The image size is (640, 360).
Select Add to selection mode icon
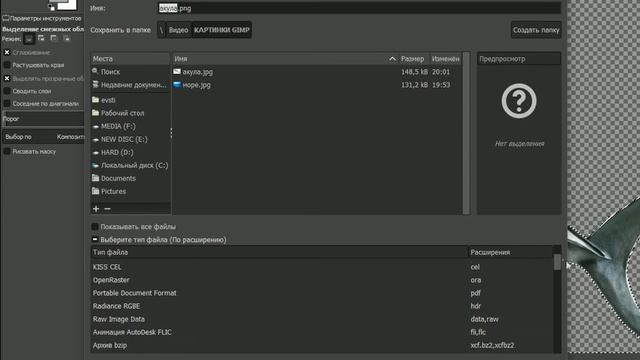[x=41, y=38]
